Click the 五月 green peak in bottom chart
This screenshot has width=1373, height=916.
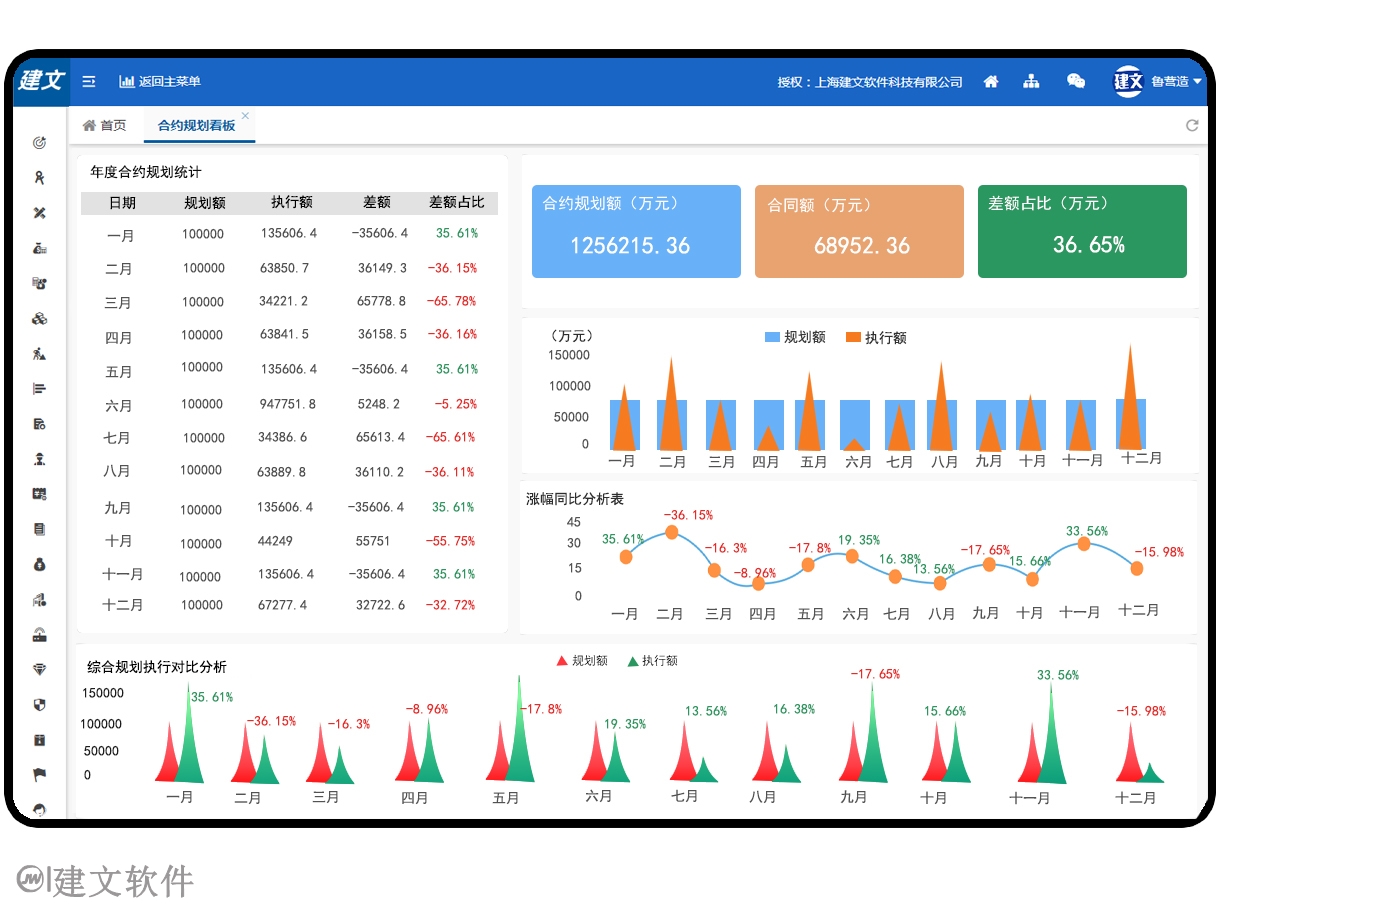(x=519, y=729)
